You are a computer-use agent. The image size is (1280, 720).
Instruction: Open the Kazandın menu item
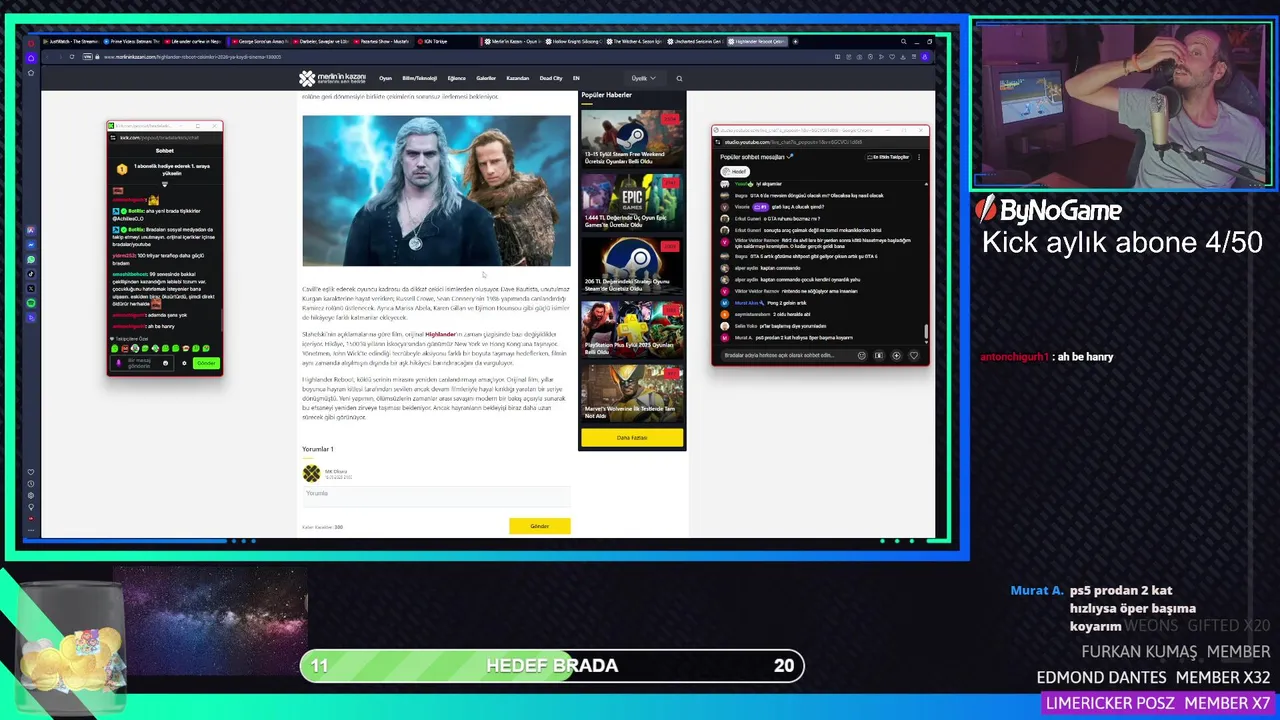click(x=517, y=78)
